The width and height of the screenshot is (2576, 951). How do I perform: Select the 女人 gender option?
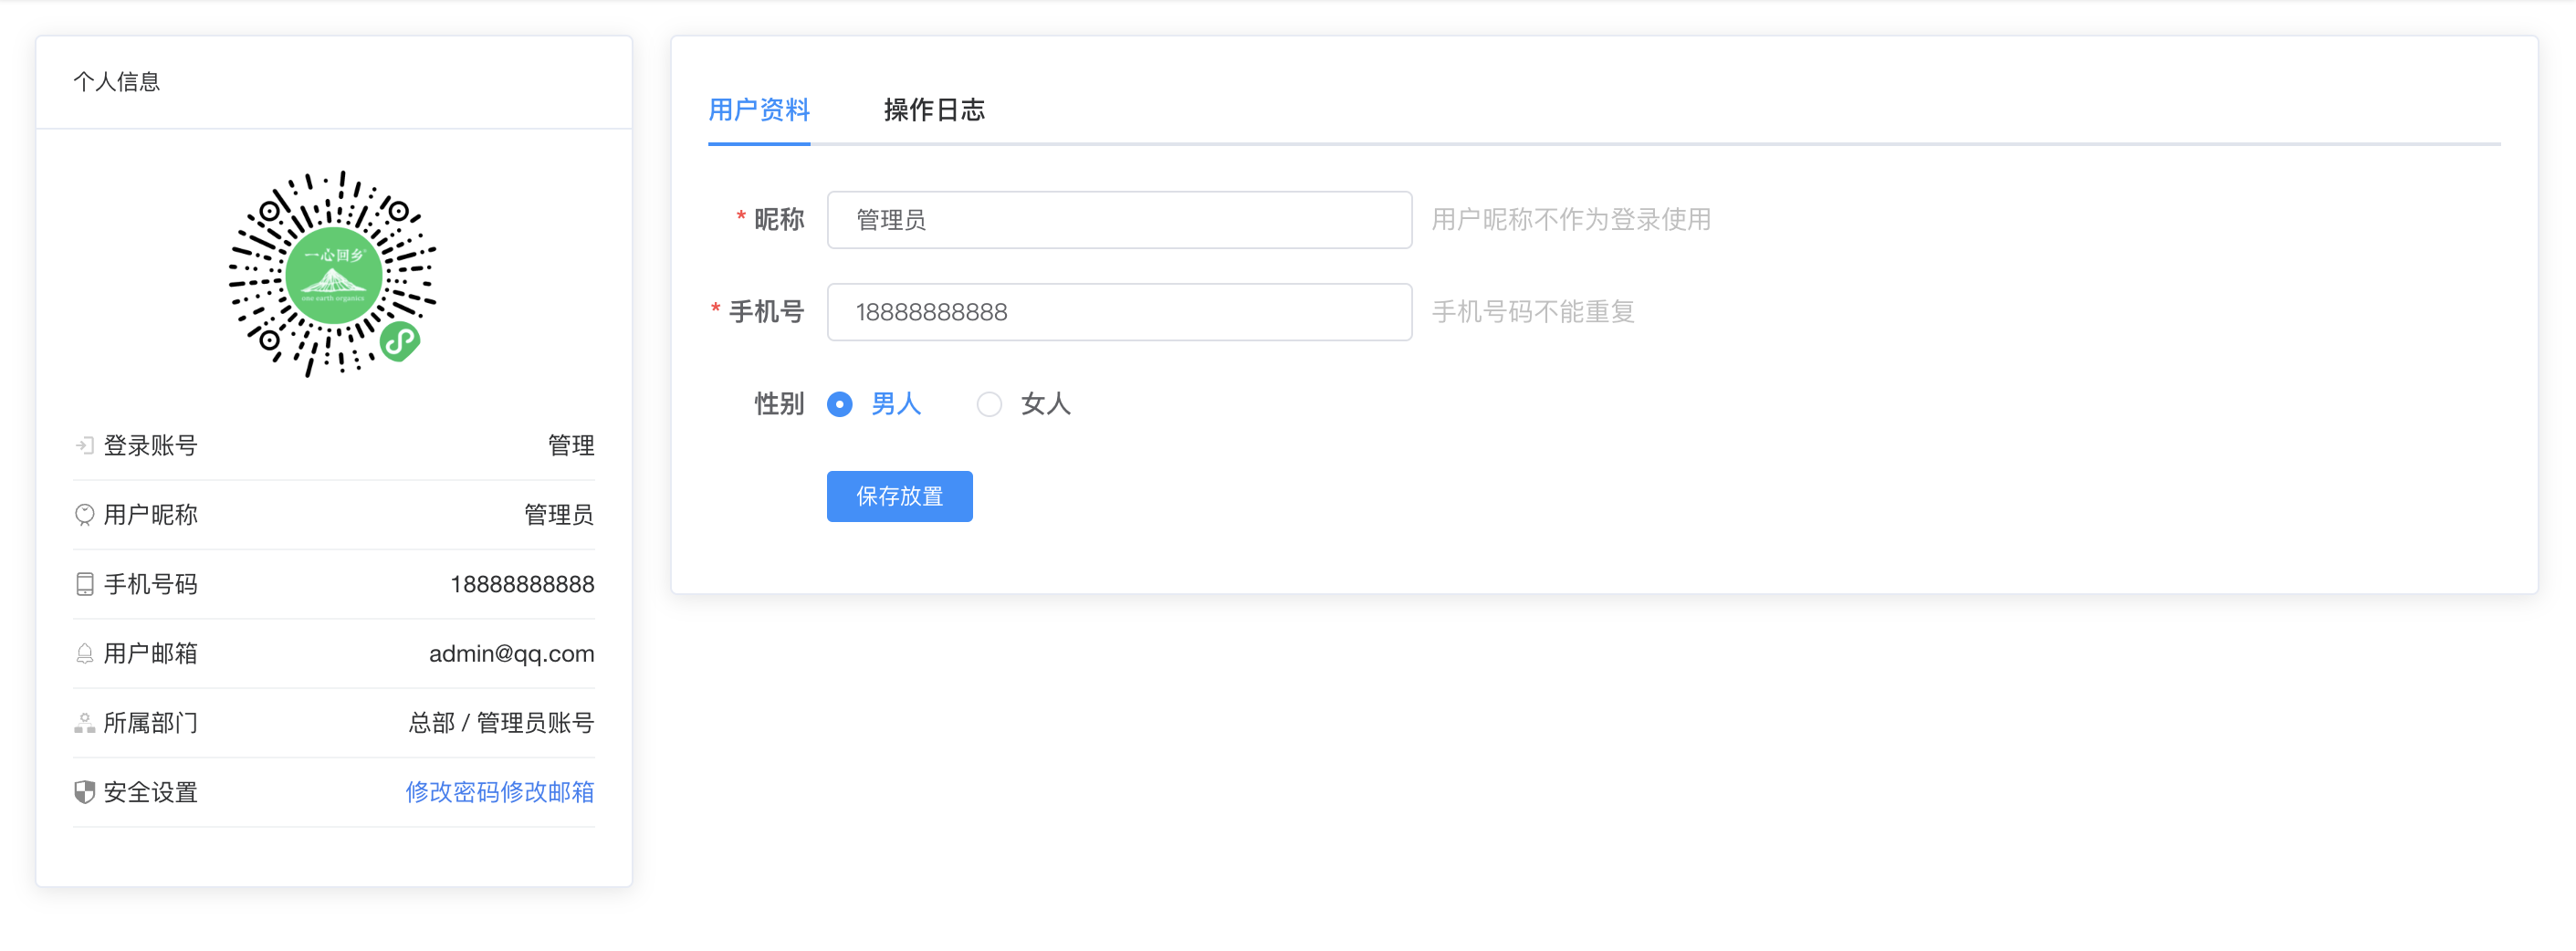[x=990, y=404]
